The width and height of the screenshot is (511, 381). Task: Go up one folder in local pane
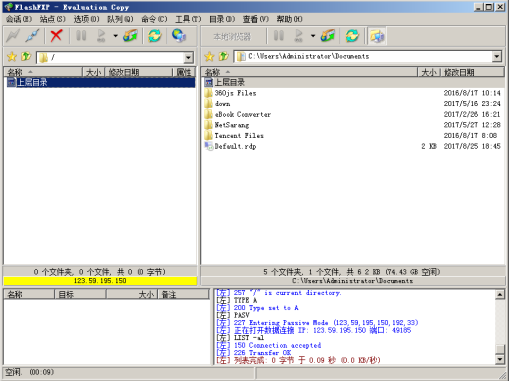coord(223,56)
